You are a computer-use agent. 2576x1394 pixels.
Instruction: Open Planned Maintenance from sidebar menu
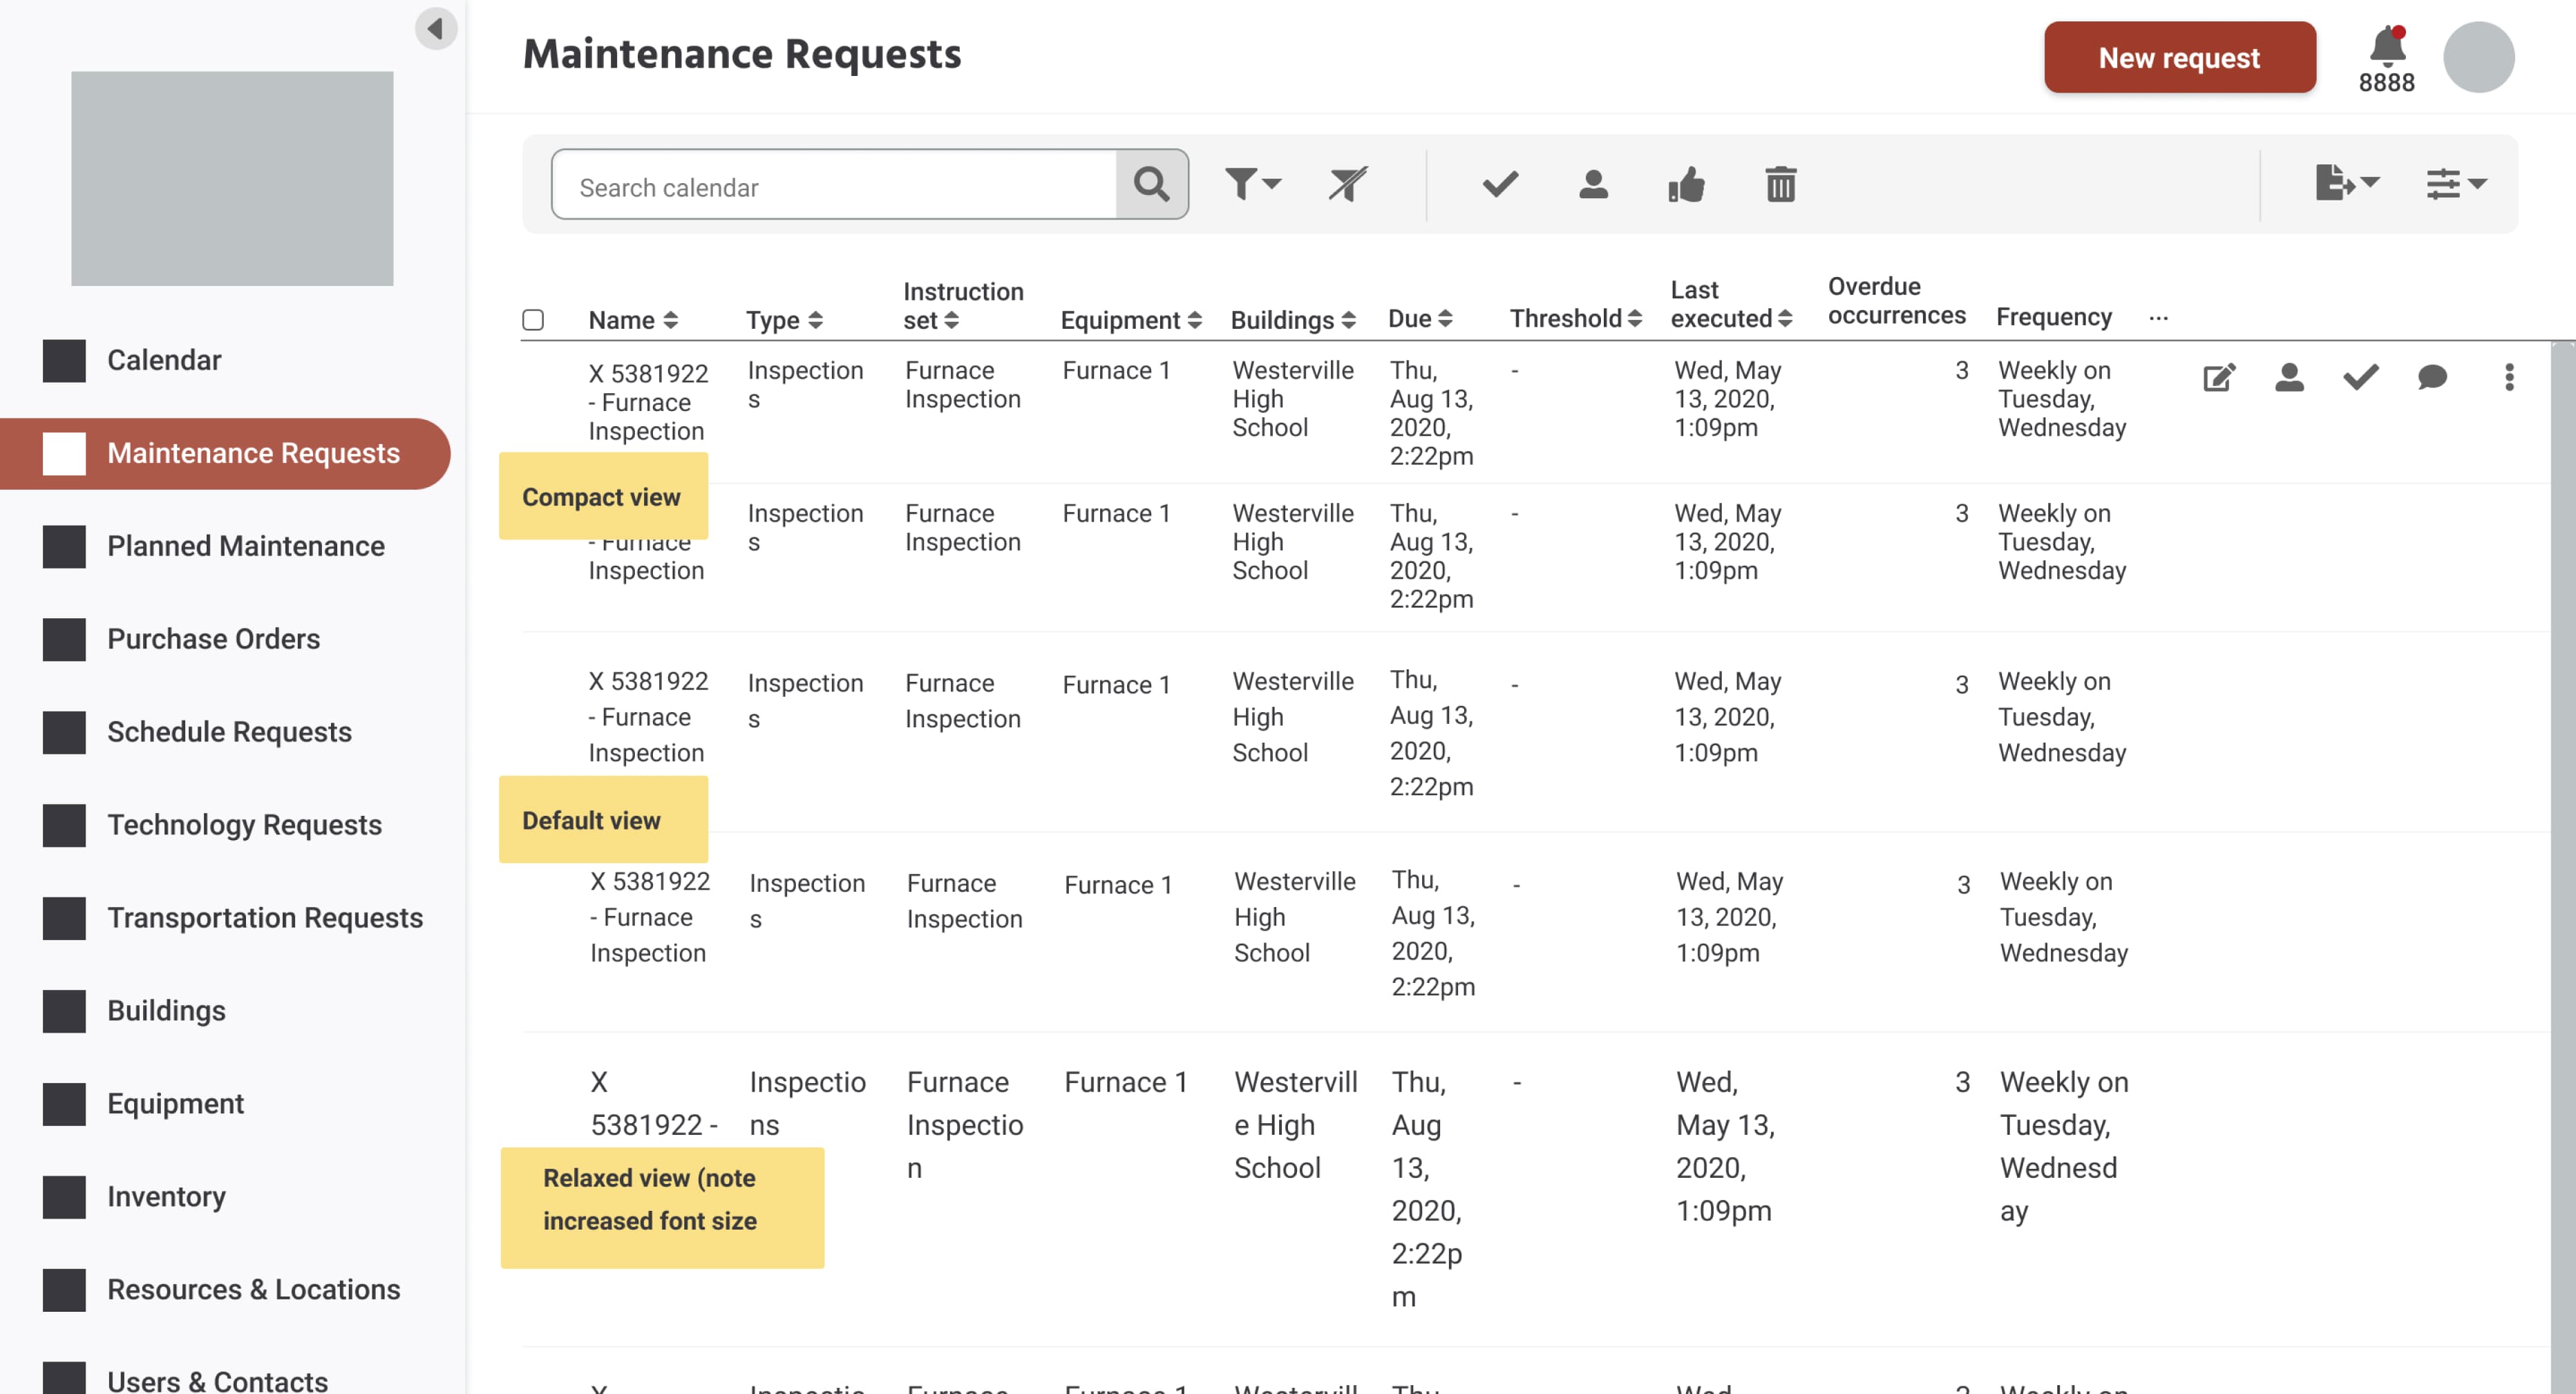(x=245, y=544)
